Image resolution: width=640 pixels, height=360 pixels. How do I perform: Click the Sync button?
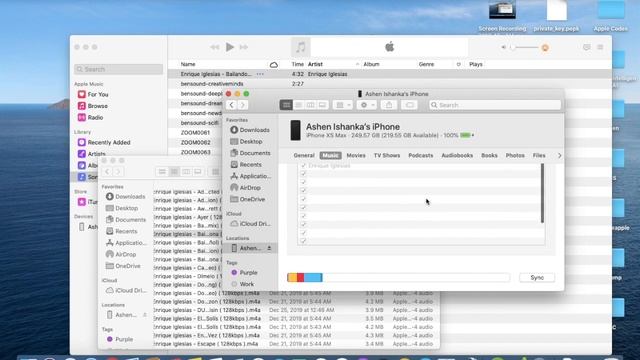pos(537,278)
